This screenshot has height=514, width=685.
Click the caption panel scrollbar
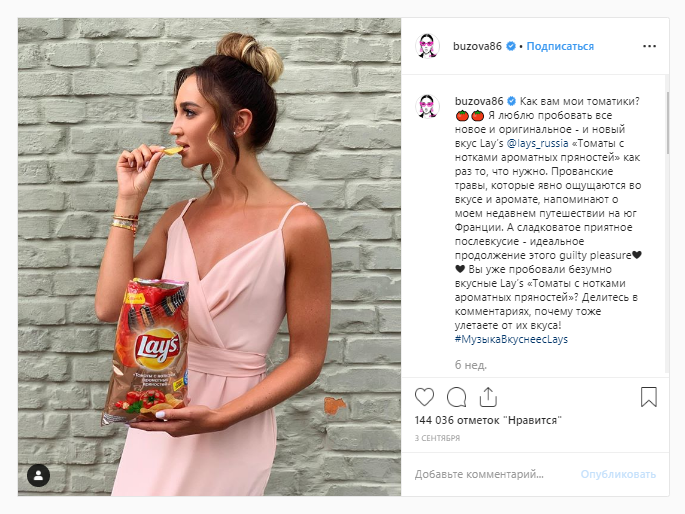[667, 122]
